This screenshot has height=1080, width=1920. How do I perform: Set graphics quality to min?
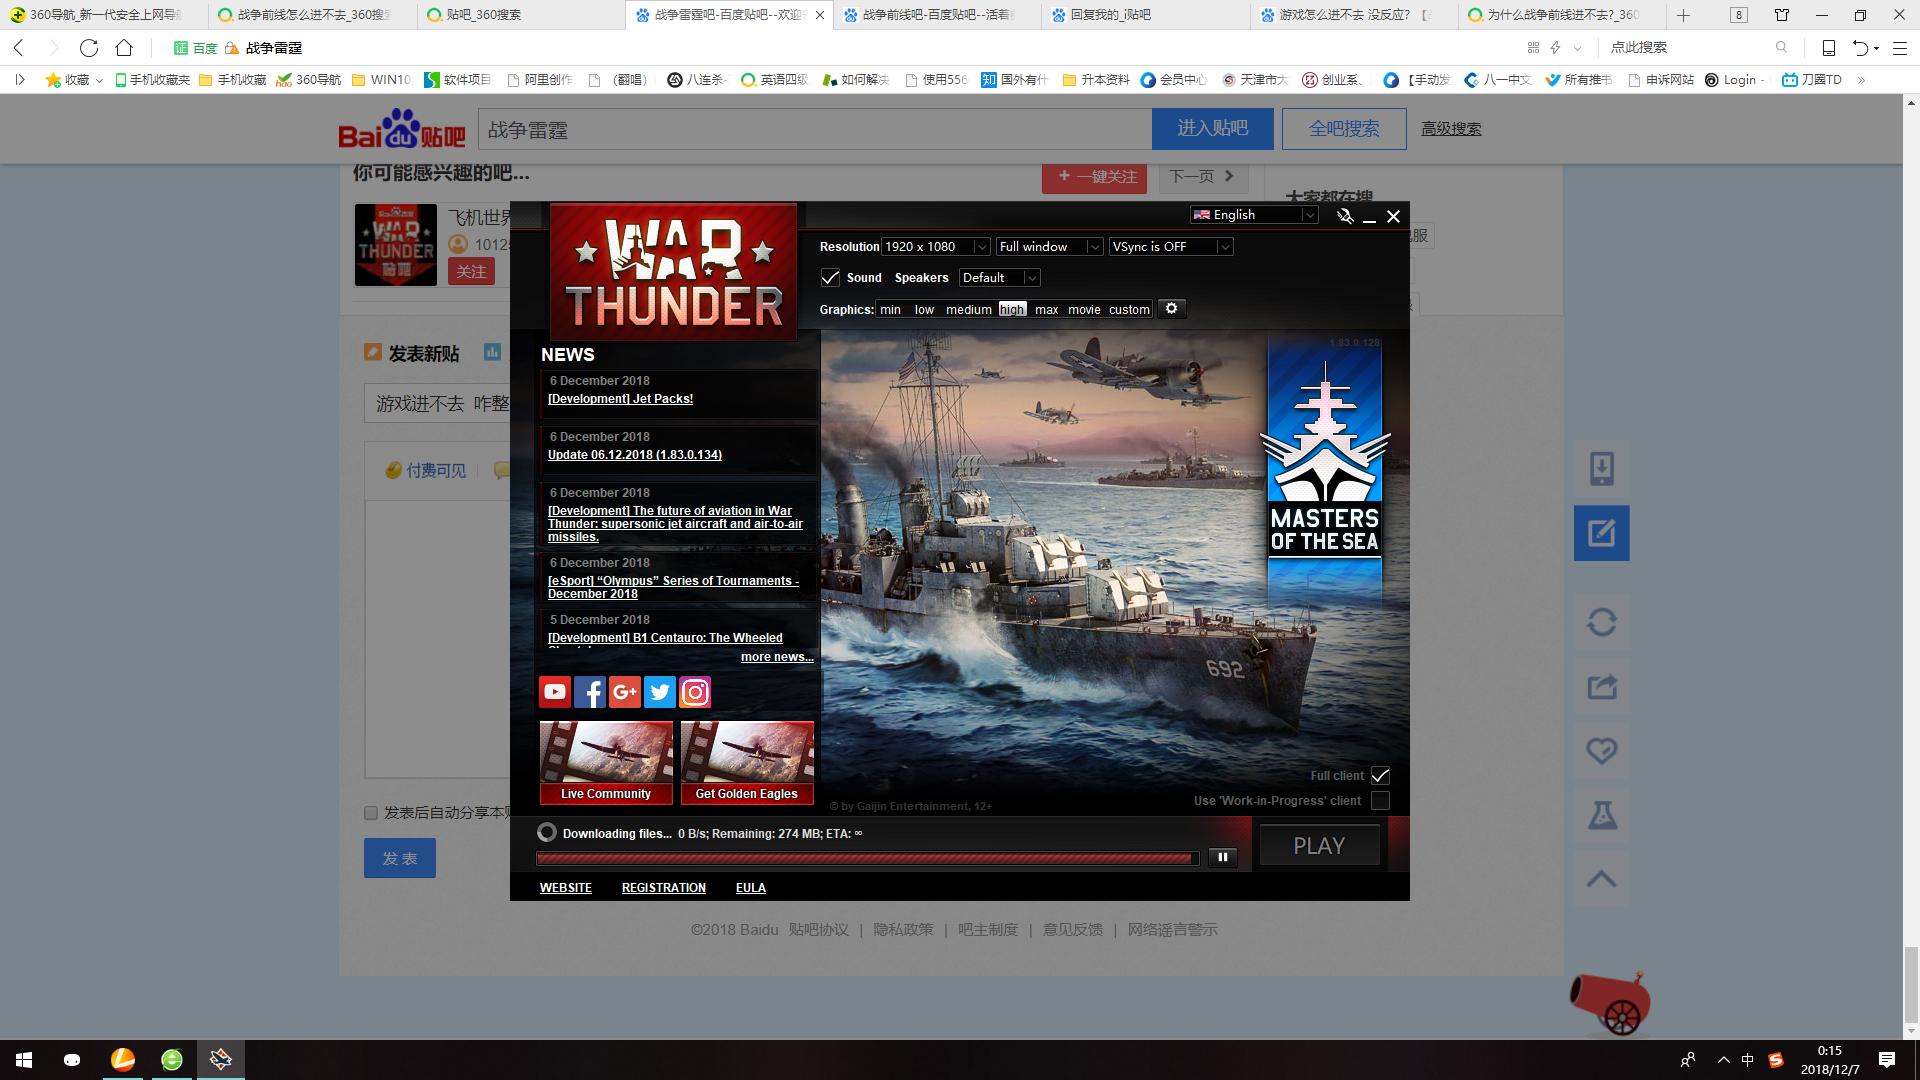890,310
